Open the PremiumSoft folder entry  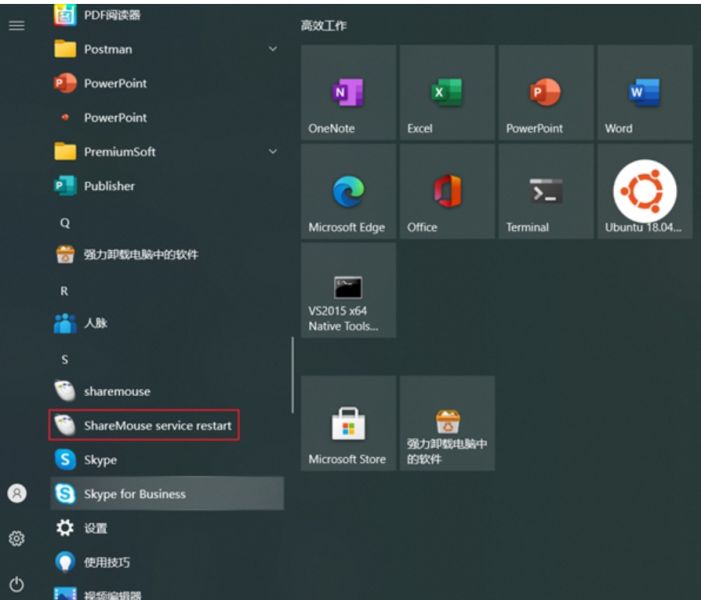[167, 152]
